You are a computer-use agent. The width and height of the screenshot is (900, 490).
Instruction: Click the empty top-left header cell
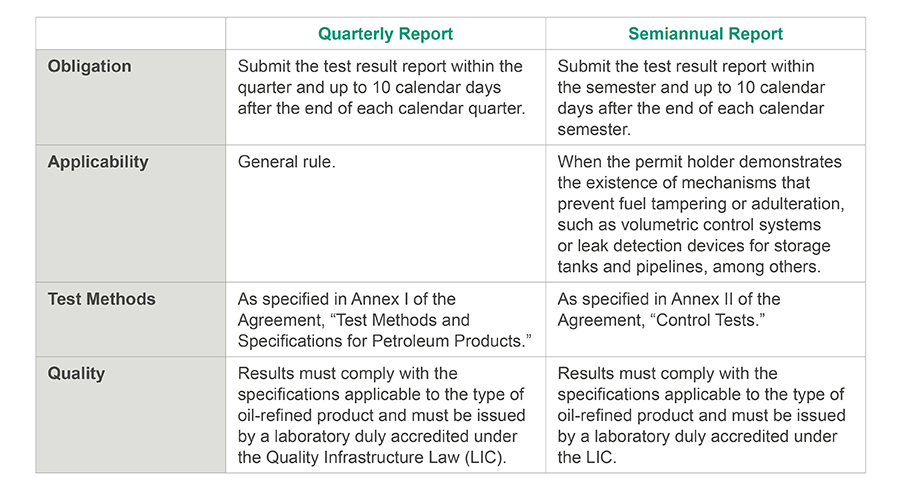point(130,34)
